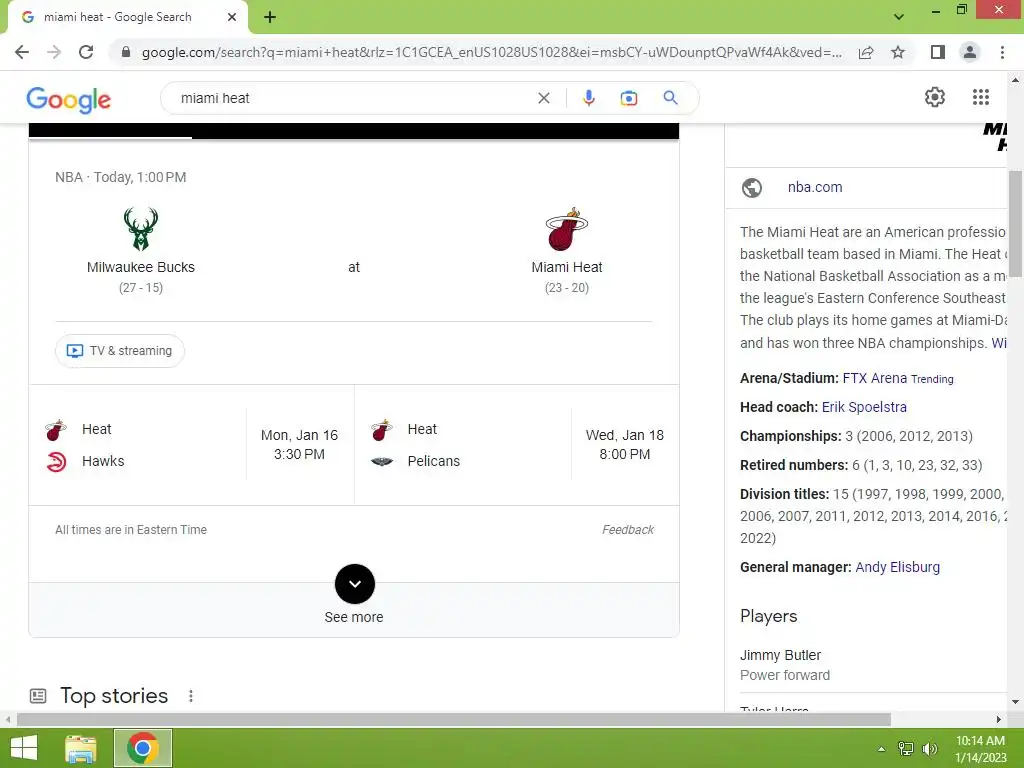Screen dimensions: 1024x768
Task: Close the miami heat search tab
Action: [232, 17]
